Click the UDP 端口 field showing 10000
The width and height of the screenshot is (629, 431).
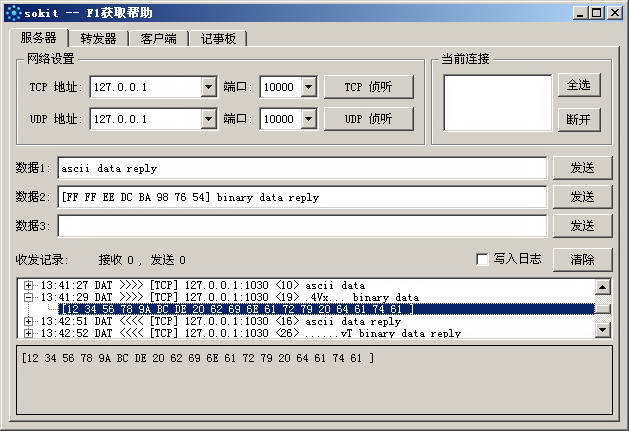[x=280, y=119]
